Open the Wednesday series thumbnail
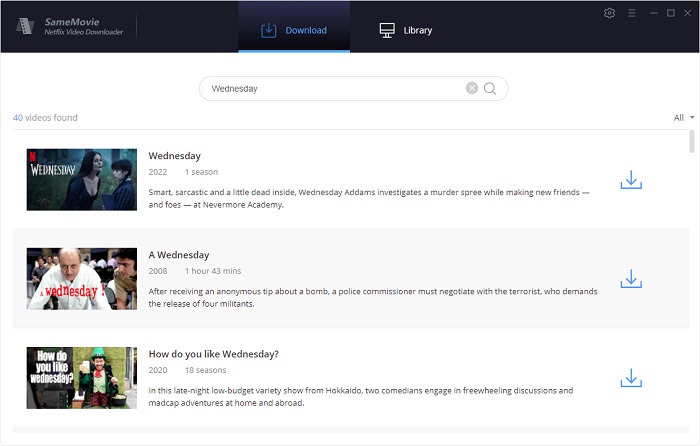 pyautogui.click(x=82, y=180)
